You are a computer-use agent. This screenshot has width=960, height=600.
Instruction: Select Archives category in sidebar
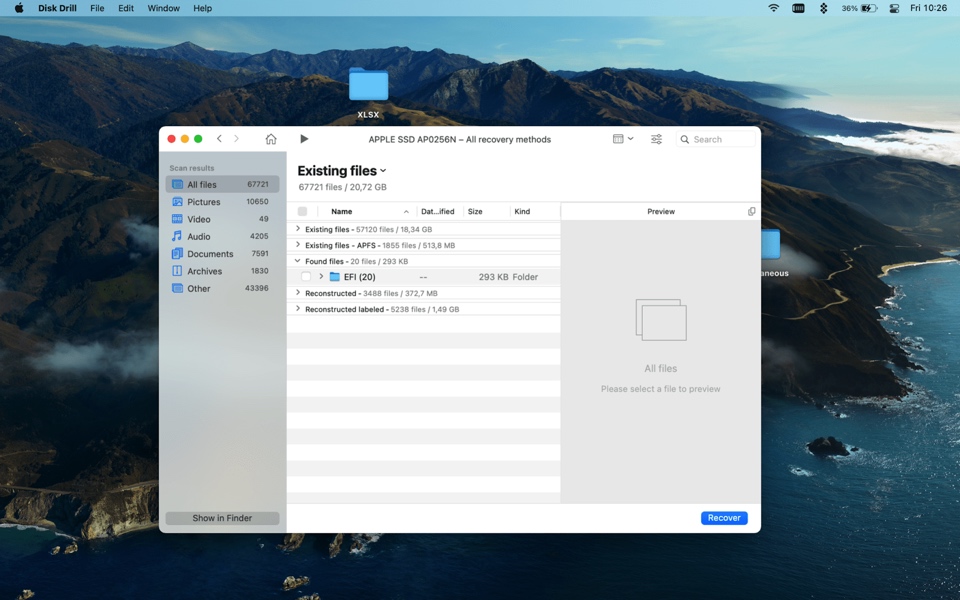[x=222, y=271]
